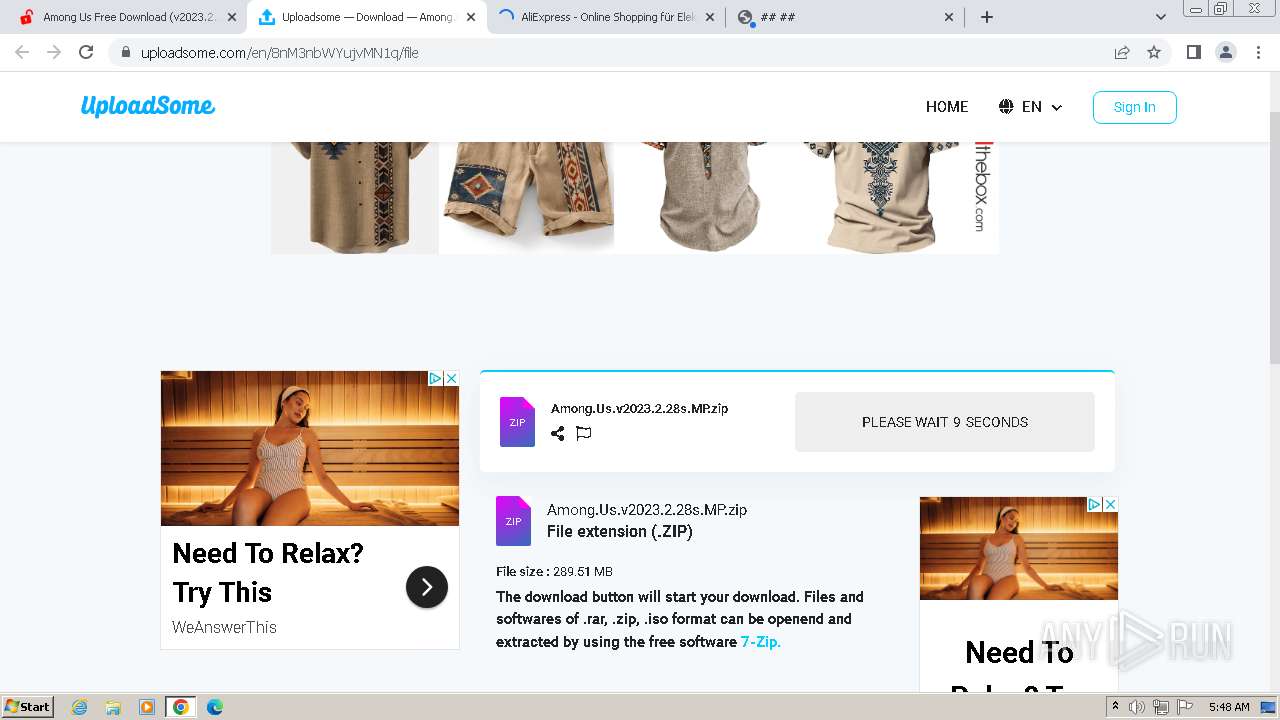Switch to the Among Us Free Download tab
This screenshot has width=1280, height=720.
point(127,17)
